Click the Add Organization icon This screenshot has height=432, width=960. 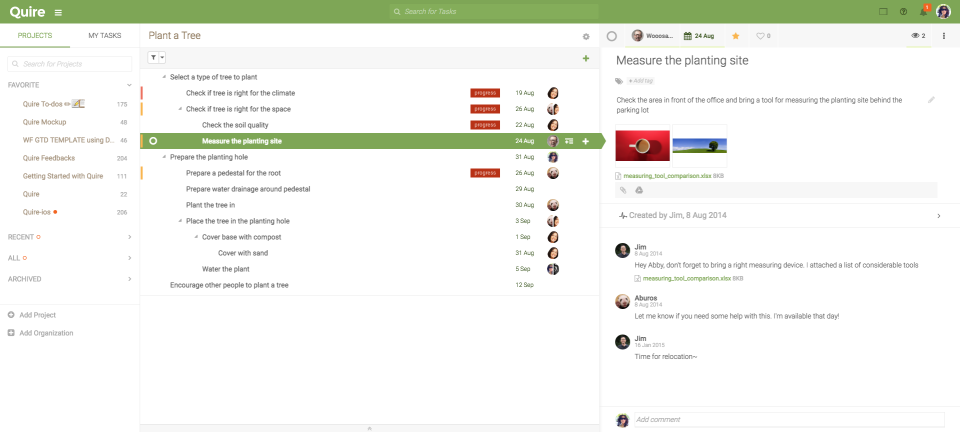[11, 333]
